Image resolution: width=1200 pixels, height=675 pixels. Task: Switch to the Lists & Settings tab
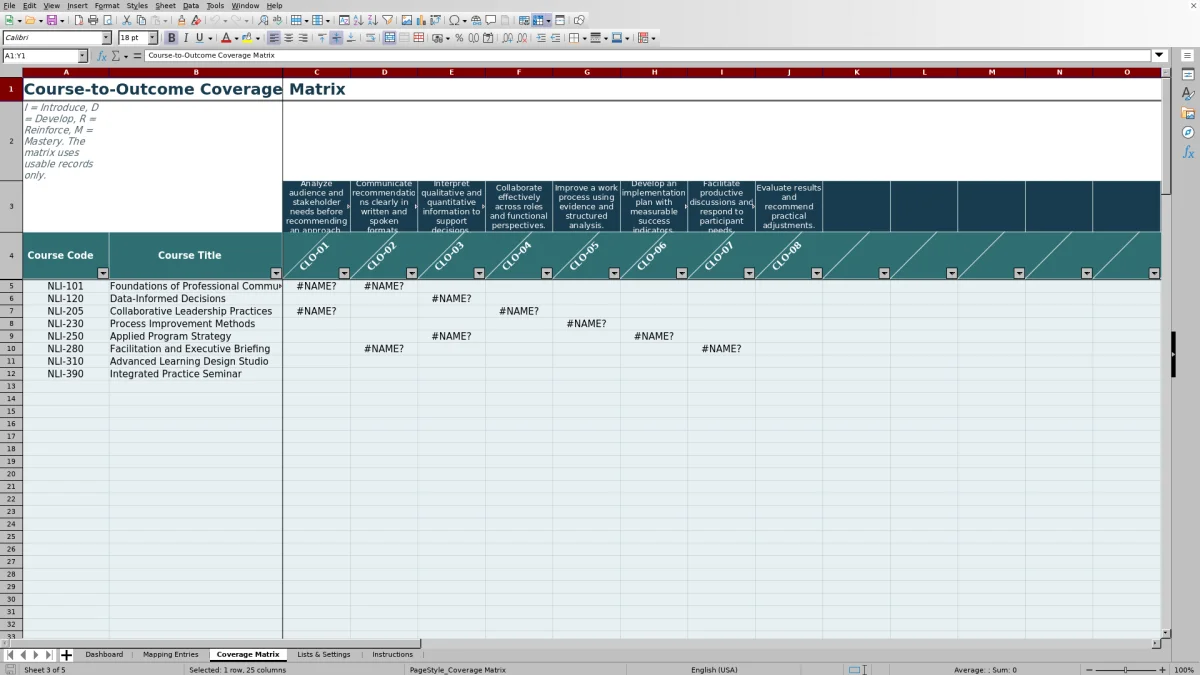pyautogui.click(x=324, y=655)
